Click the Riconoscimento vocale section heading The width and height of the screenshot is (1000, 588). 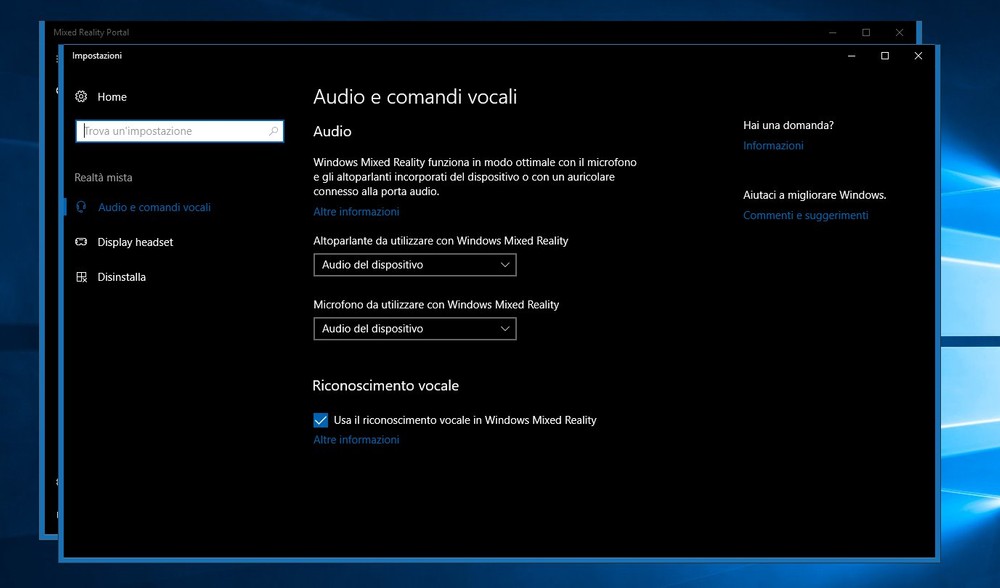pos(385,386)
